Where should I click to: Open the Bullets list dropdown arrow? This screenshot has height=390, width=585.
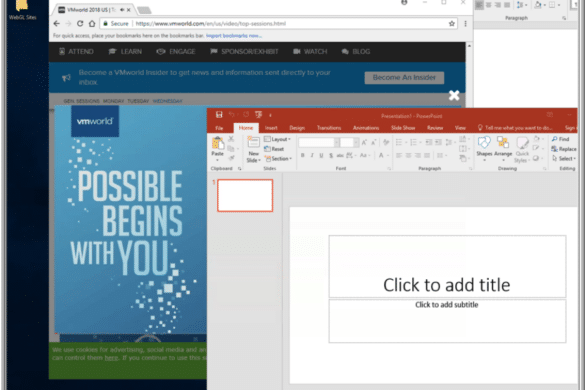pyautogui.click(x=406, y=143)
